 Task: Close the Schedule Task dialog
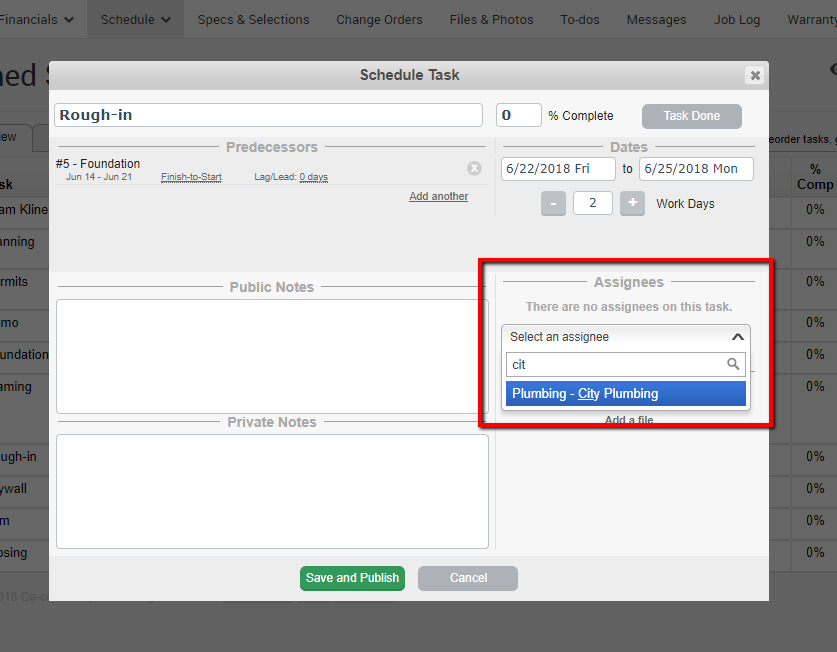click(755, 75)
